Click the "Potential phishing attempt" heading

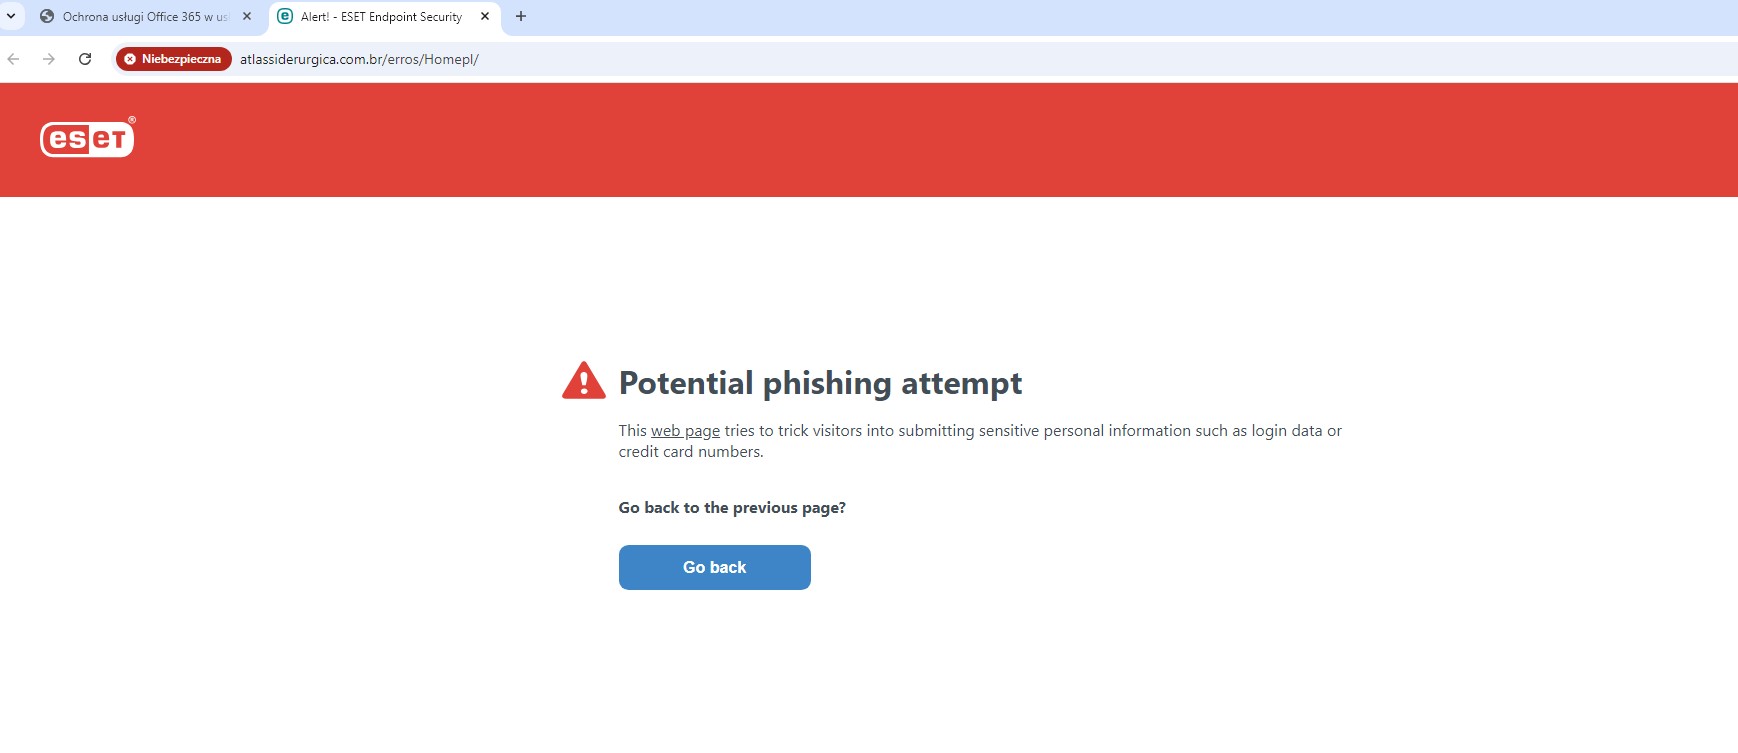pyautogui.click(x=820, y=383)
